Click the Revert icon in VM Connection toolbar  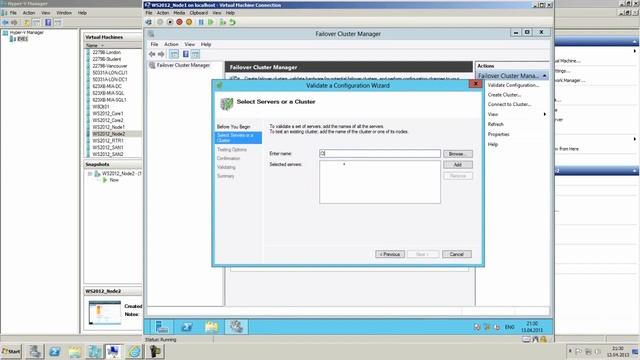pos(232,22)
